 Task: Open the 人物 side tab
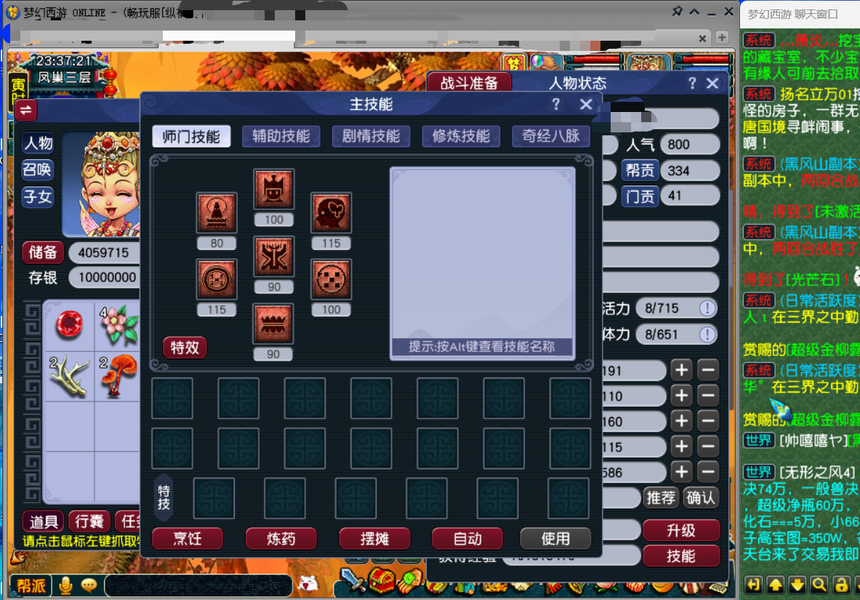pos(38,143)
